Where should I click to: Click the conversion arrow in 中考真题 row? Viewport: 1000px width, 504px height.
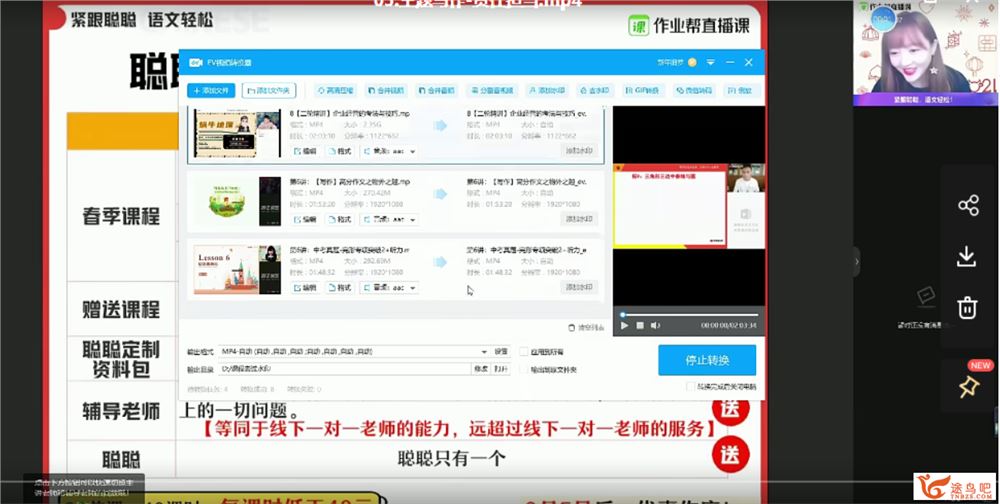[440, 262]
